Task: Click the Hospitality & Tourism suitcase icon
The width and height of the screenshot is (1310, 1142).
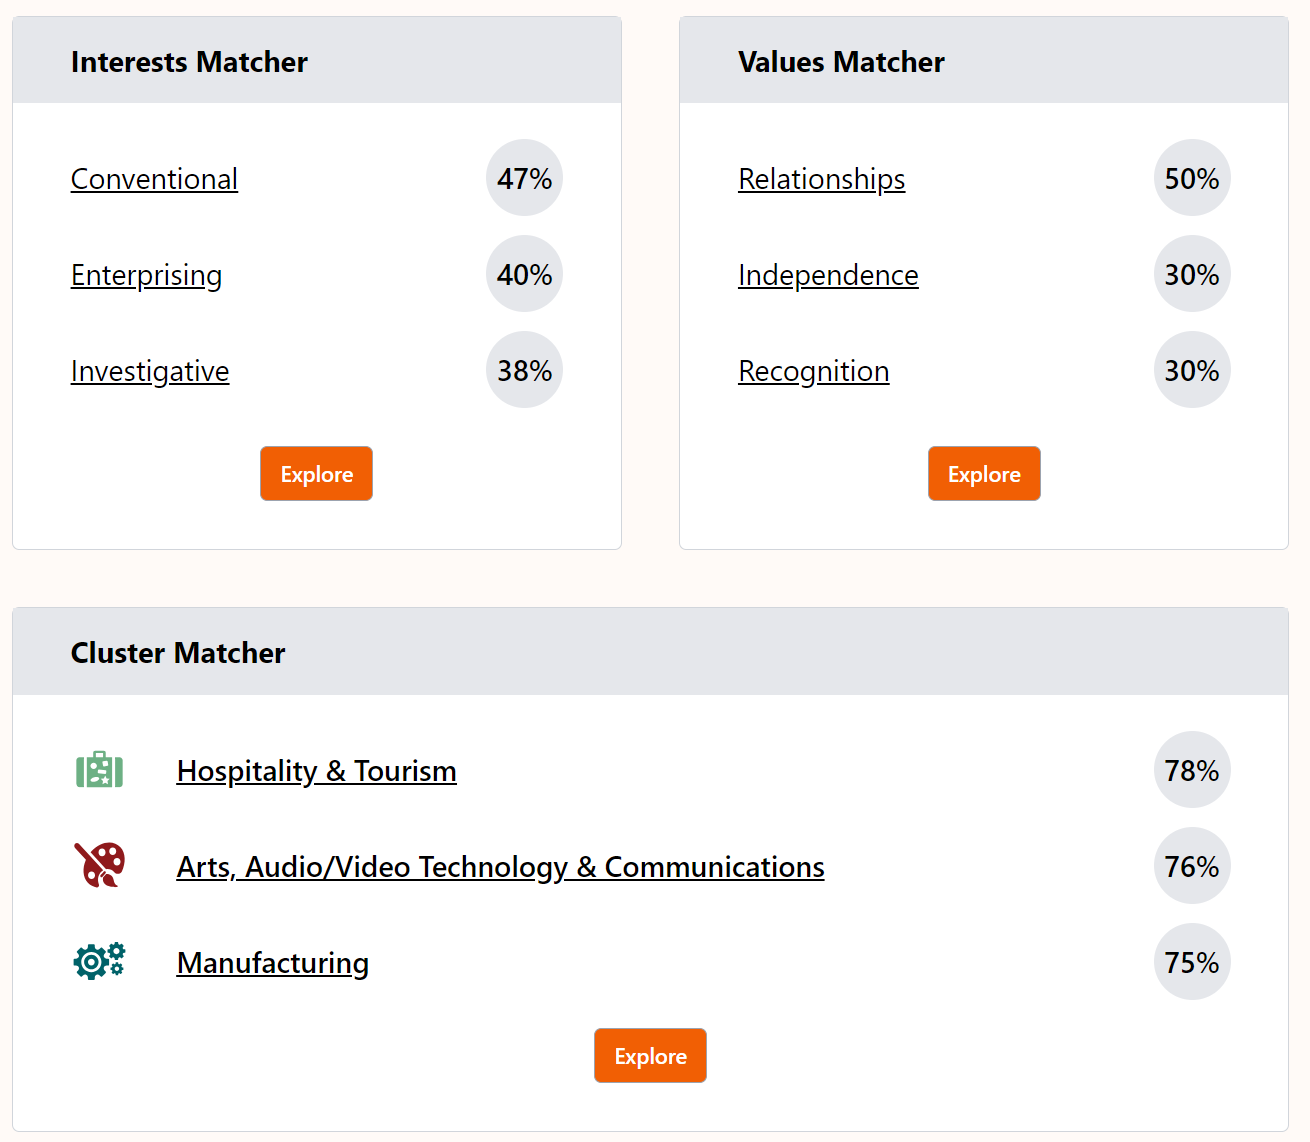Action: (99, 770)
